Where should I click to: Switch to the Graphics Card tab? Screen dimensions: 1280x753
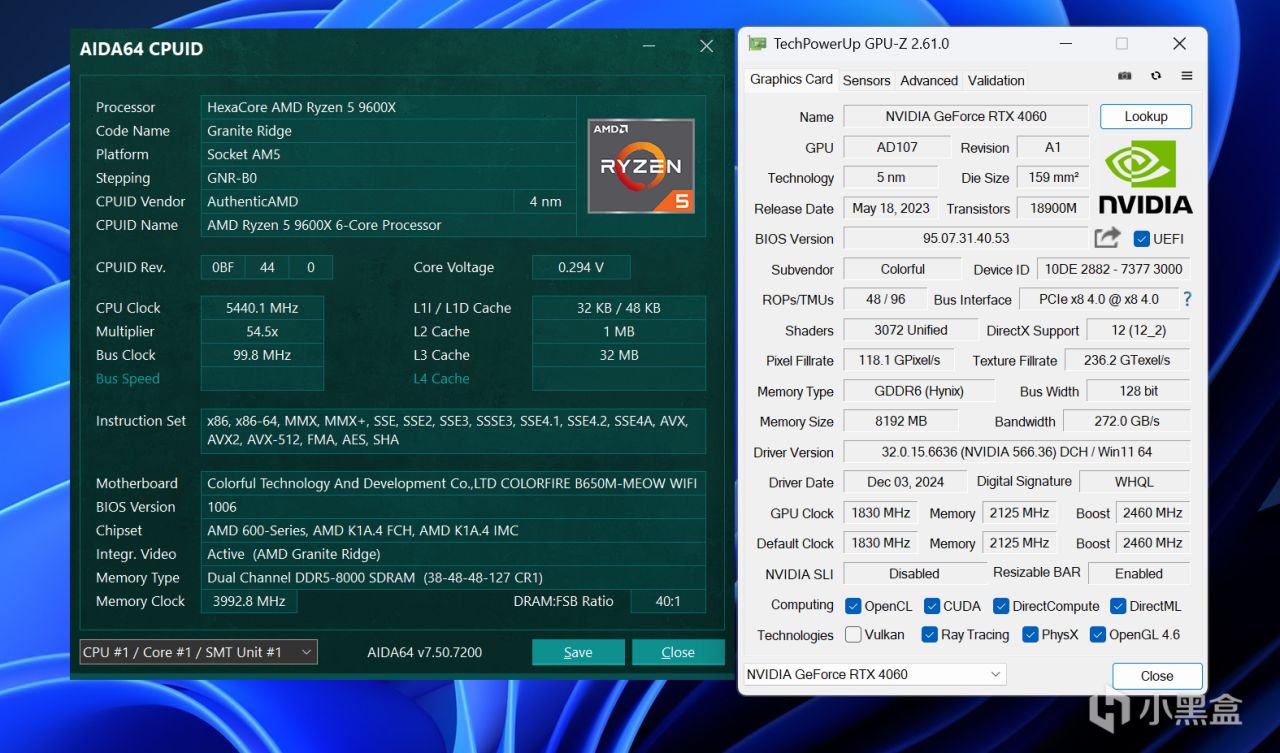pos(791,79)
